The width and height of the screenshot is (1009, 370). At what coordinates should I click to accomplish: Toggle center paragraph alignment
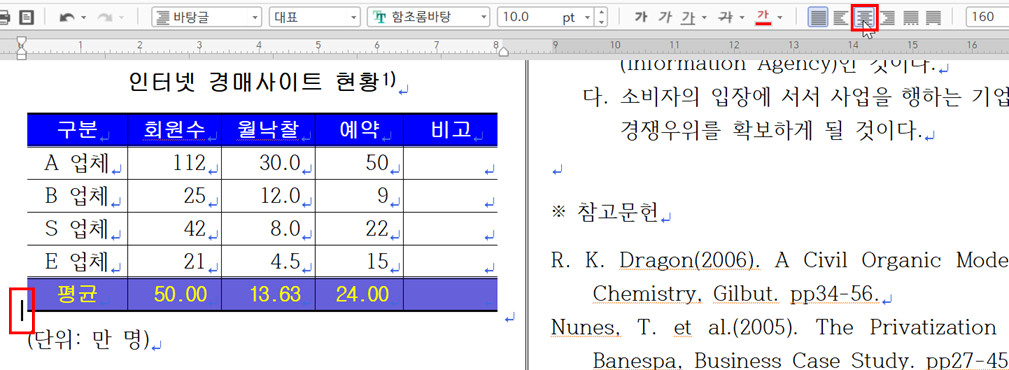click(864, 17)
